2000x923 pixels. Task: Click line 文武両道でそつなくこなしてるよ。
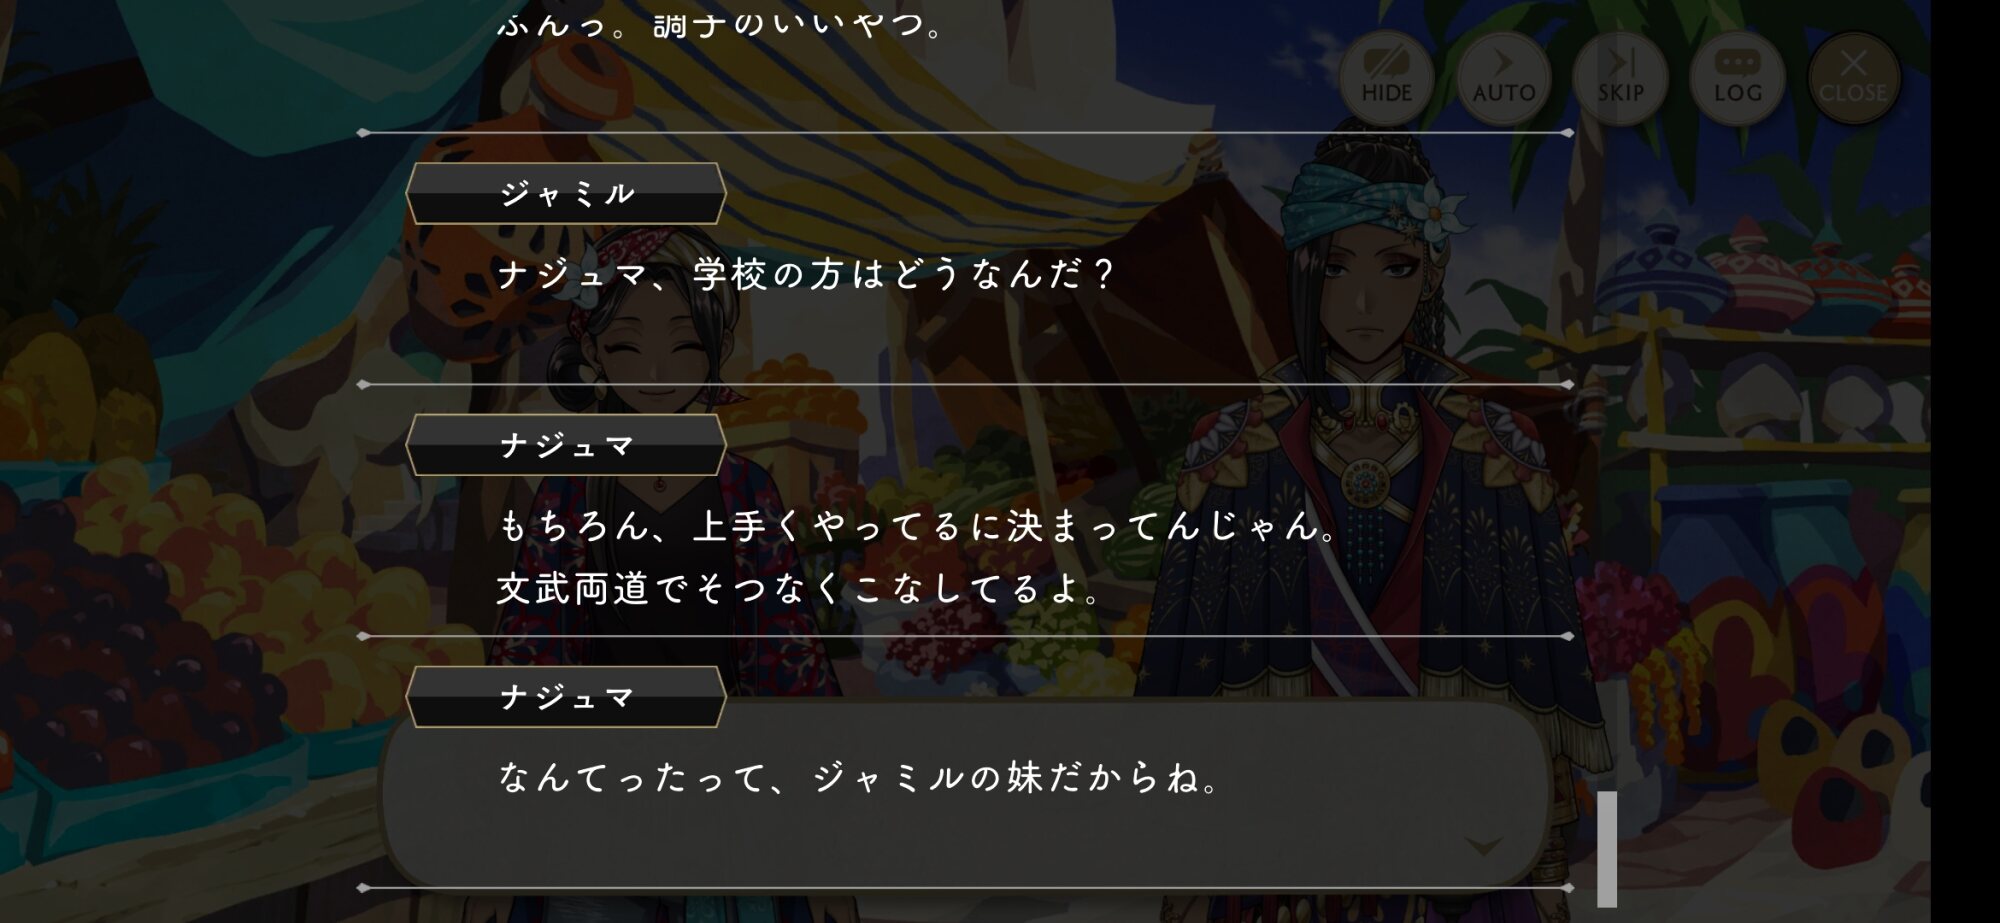tap(800, 588)
